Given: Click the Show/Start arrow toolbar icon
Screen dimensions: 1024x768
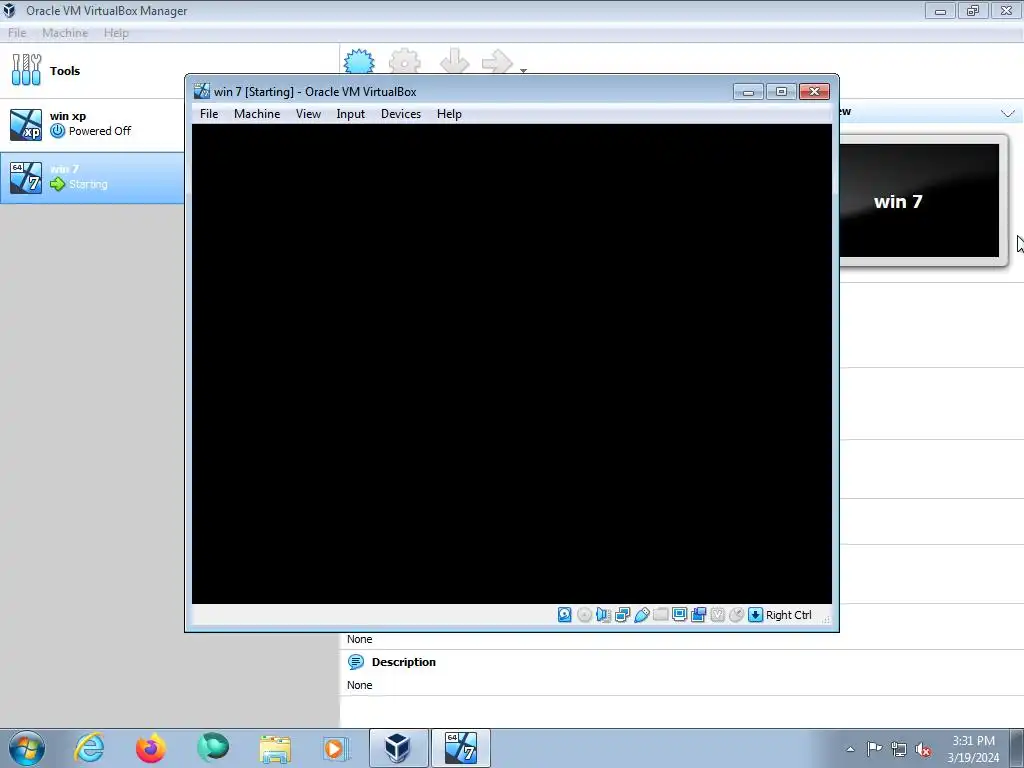Looking at the screenshot, I should coord(498,62).
